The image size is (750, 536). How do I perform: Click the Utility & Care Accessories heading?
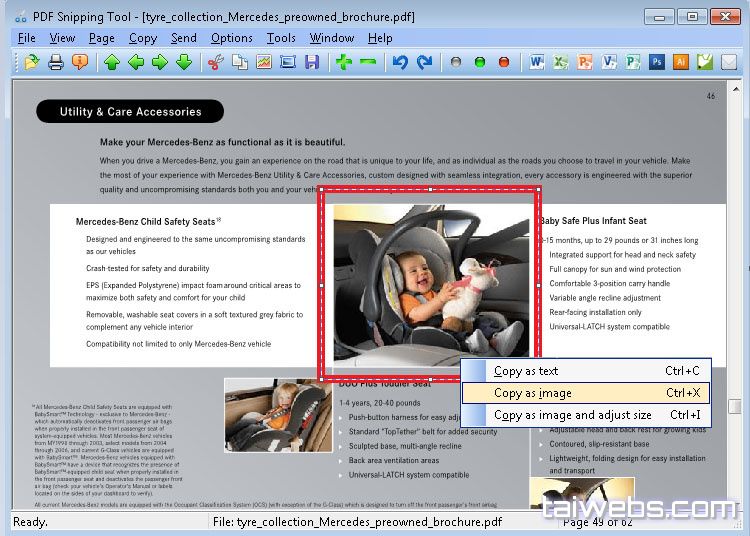tap(130, 111)
